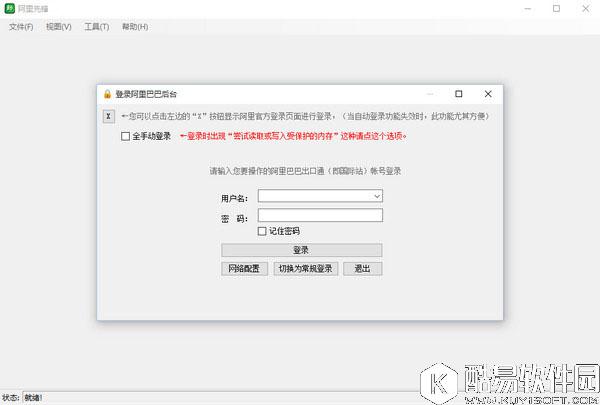Click the 请输入您要操作的阿里巴巴出口通 prompt text
600x405 pixels.
pos(305,171)
